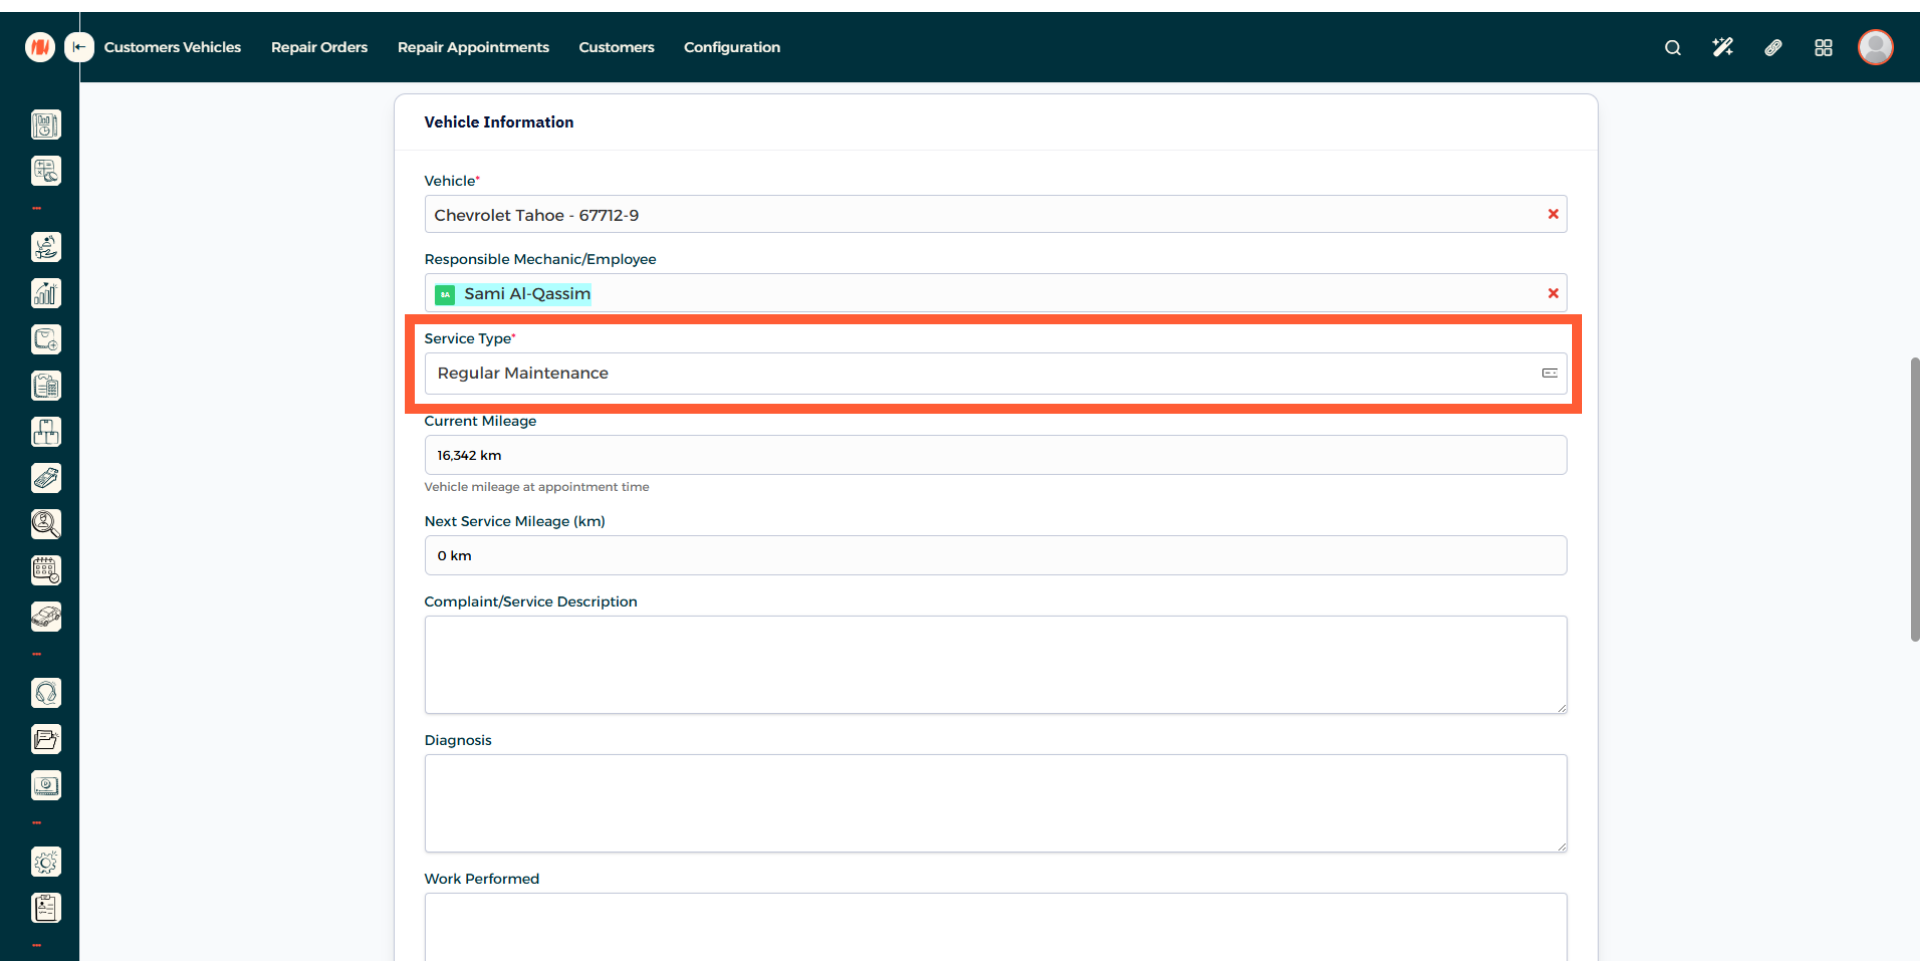The height and width of the screenshot is (961, 1920).
Task: Open the car vehicle icon in sidebar
Action: [46, 617]
